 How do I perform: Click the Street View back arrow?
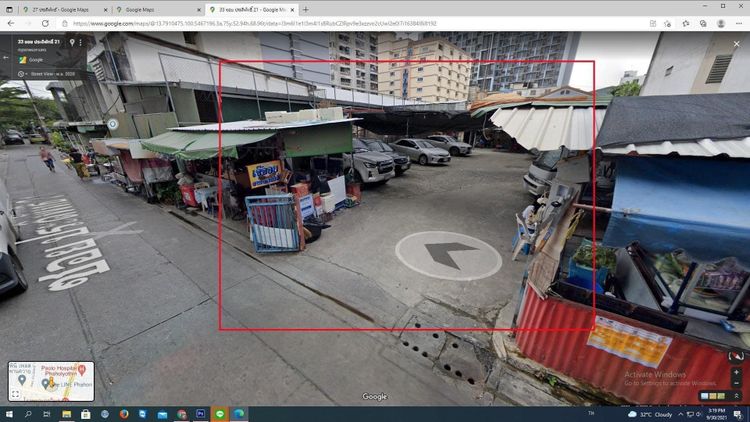coord(6,57)
